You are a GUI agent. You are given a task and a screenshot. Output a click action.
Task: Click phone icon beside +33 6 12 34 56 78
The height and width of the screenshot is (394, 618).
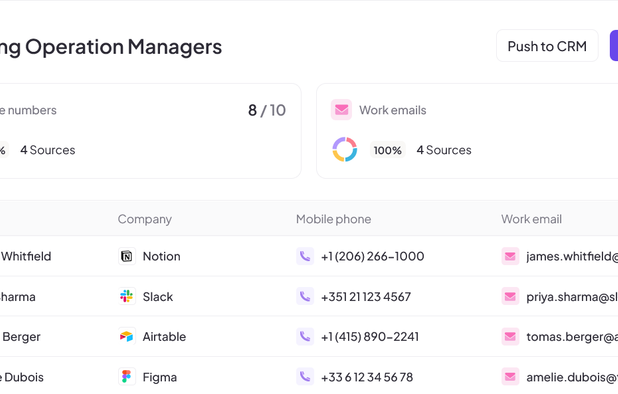click(305, 377)
